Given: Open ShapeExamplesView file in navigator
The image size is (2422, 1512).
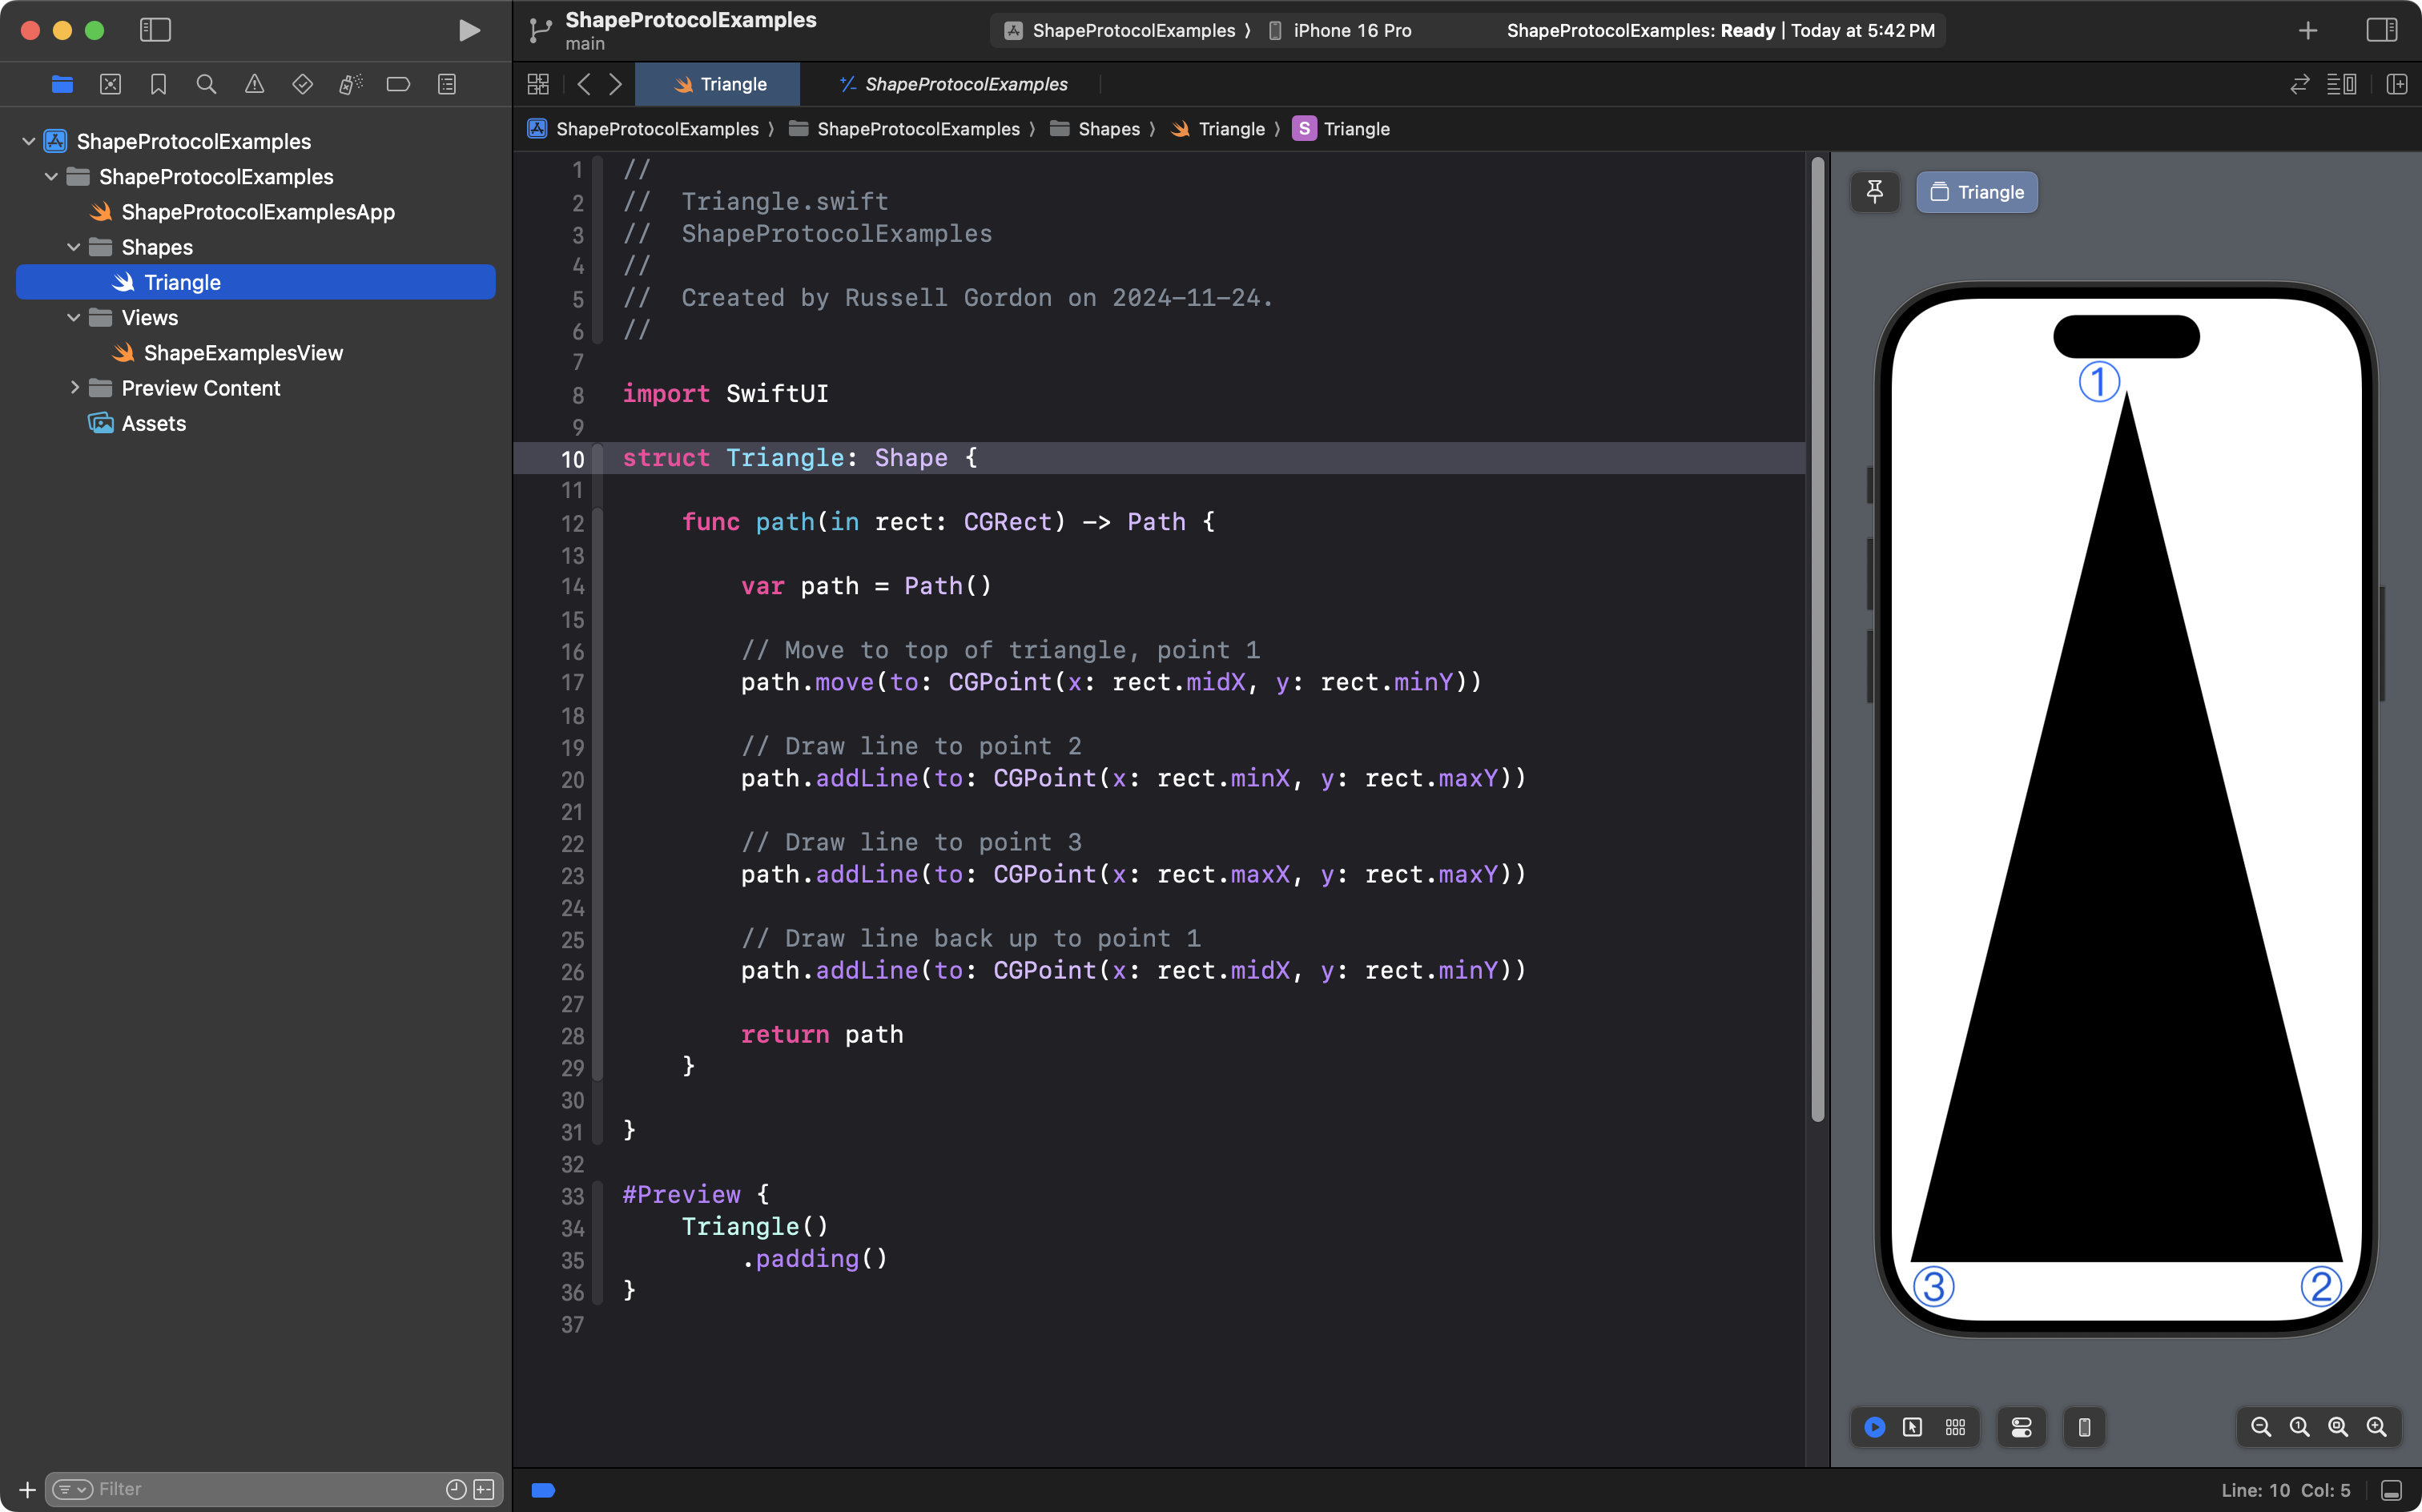Looking at the screenshot, I should click(x=243, y=353).
